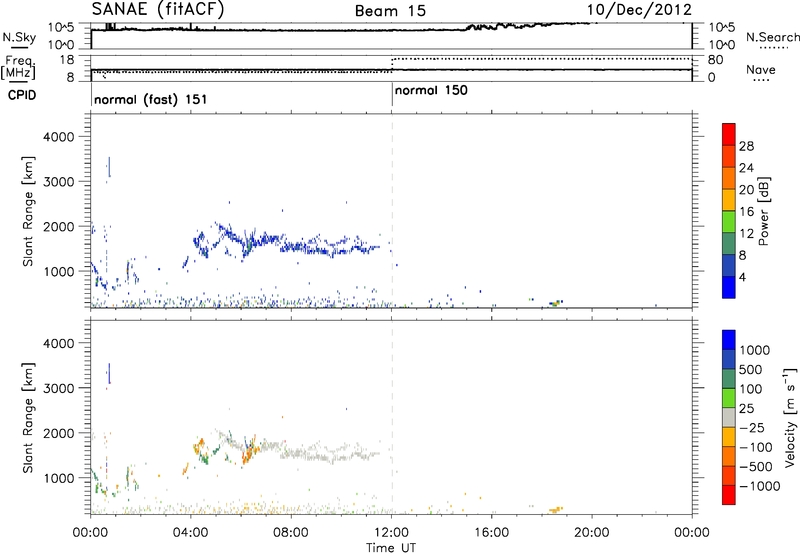Click the "−1000" label on Velocity color bar
The height and width of the screenshot is (554, 800).
pos(759,486)
